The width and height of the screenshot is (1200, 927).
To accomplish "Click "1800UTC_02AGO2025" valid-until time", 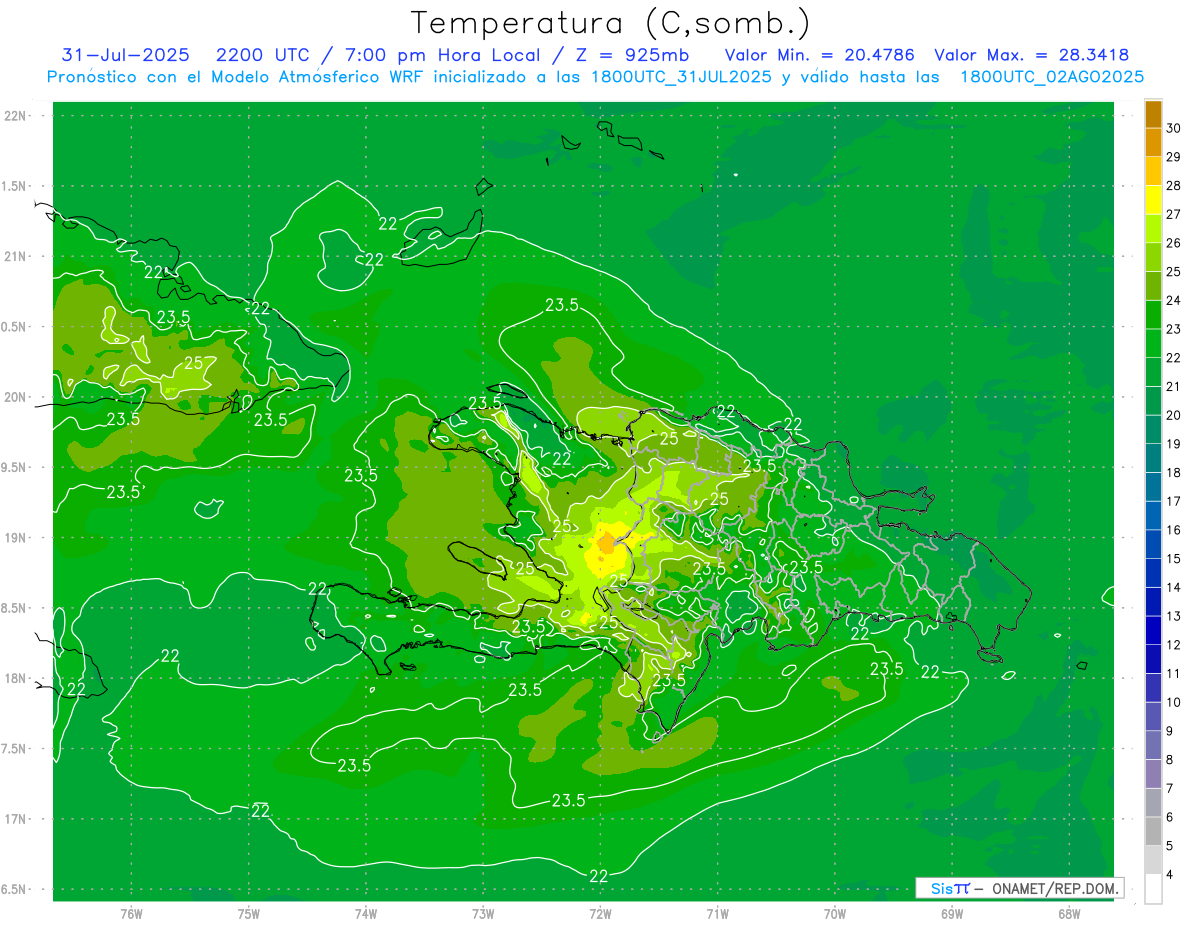I will tap(1052, 77).
